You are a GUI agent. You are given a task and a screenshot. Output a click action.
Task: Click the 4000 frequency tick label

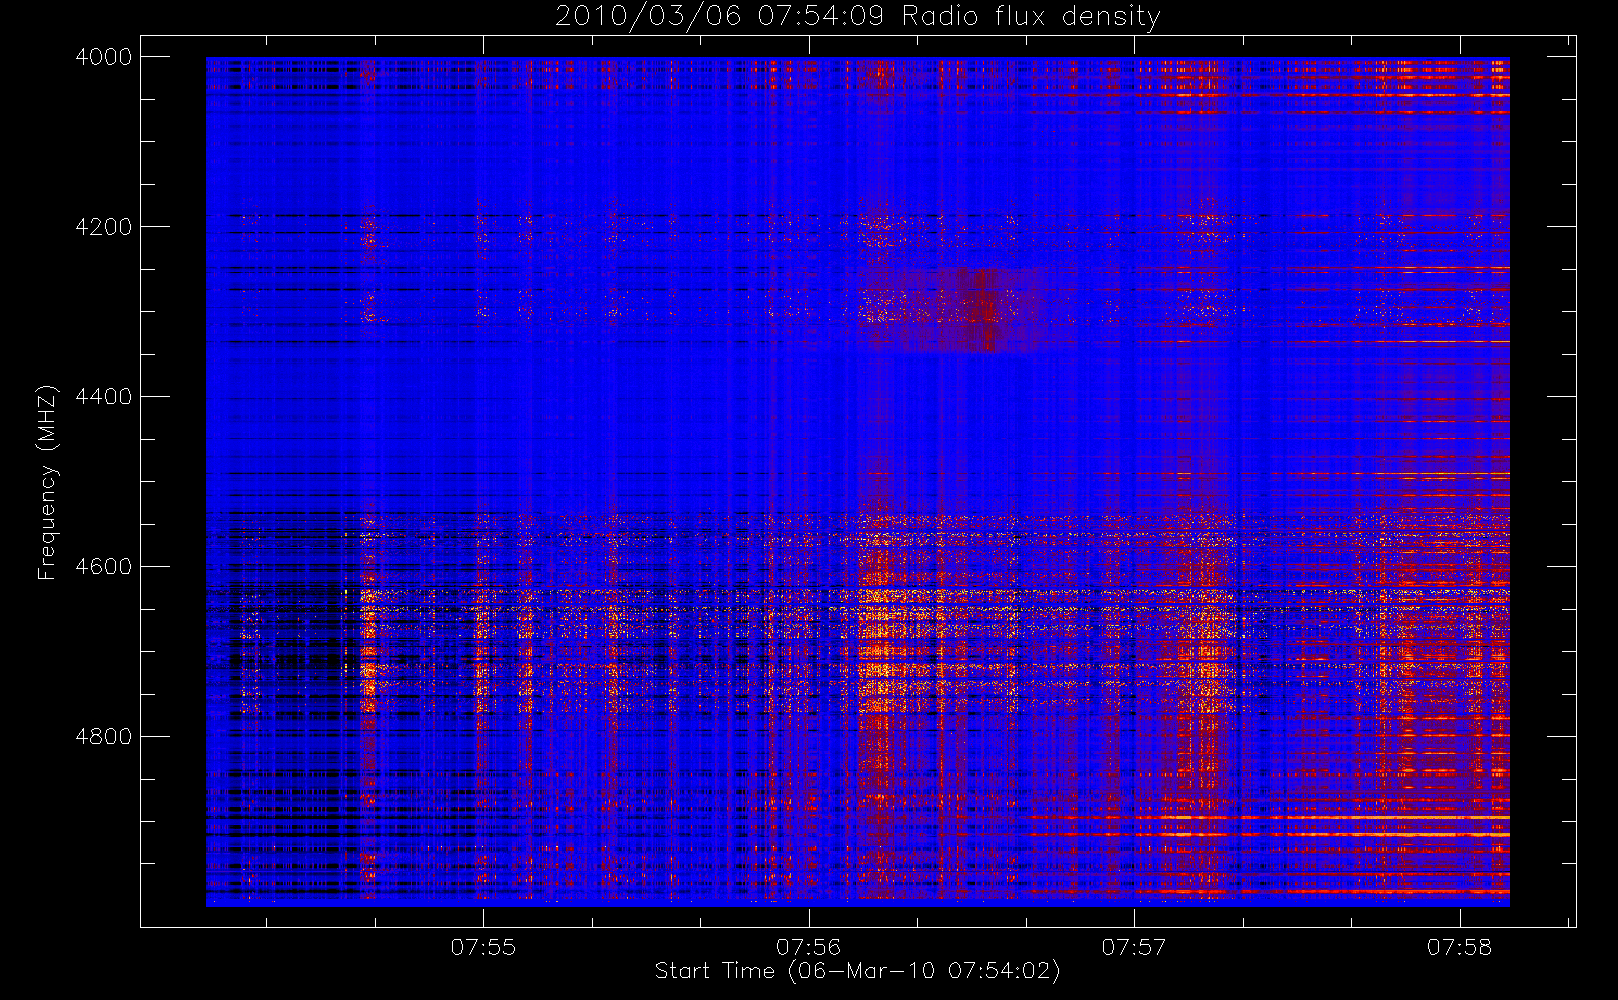pyautogui.click(x=104, y=57)
